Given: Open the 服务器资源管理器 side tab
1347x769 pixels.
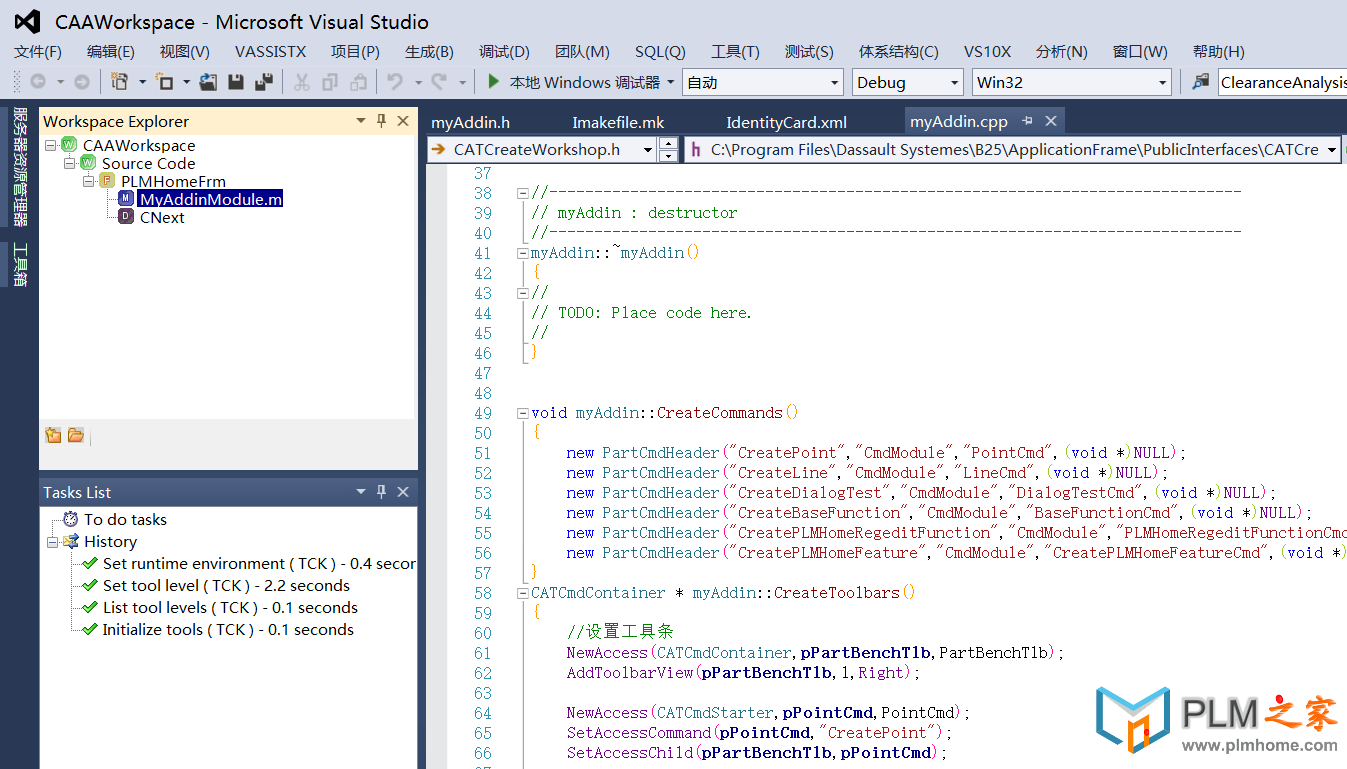Looking at the screenshot, I should (20, 168).
